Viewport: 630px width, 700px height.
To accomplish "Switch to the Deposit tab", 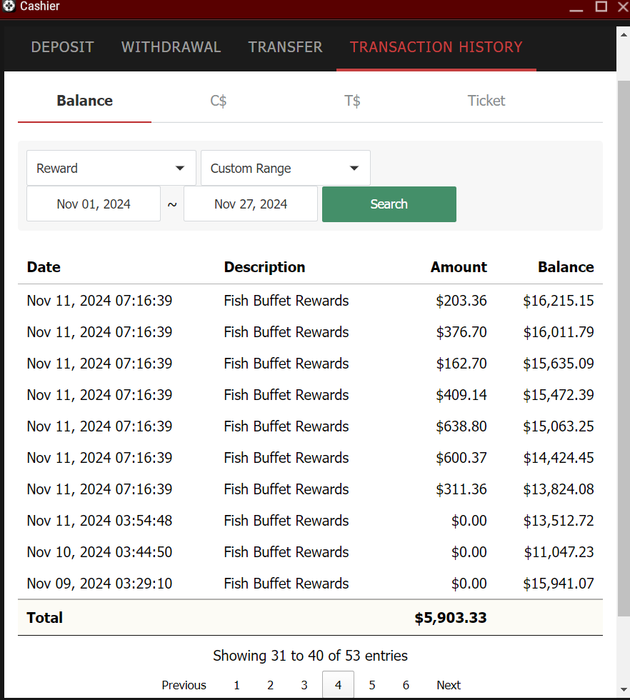I will click(62, 47).
